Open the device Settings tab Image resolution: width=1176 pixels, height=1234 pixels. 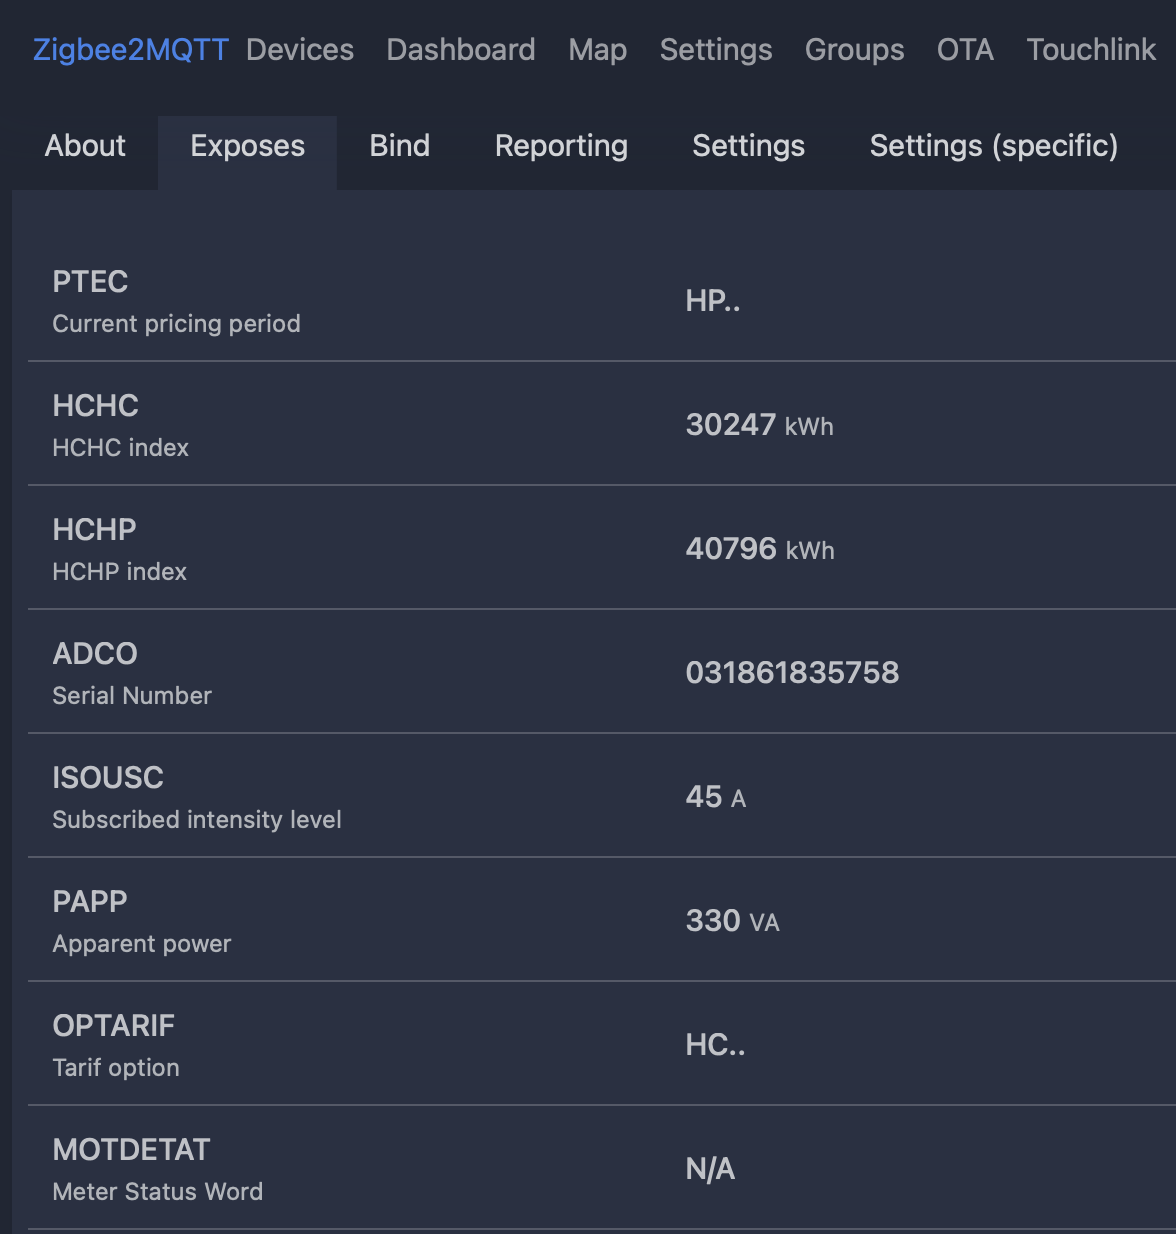[x=748, y=146]
